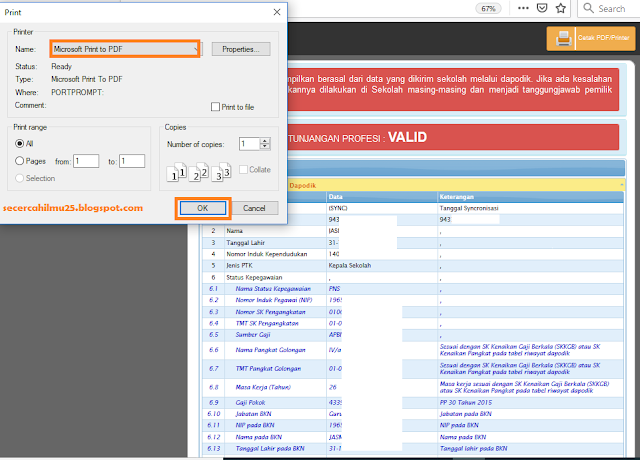
Task: Open printer Properties
Action: (241, 49)
